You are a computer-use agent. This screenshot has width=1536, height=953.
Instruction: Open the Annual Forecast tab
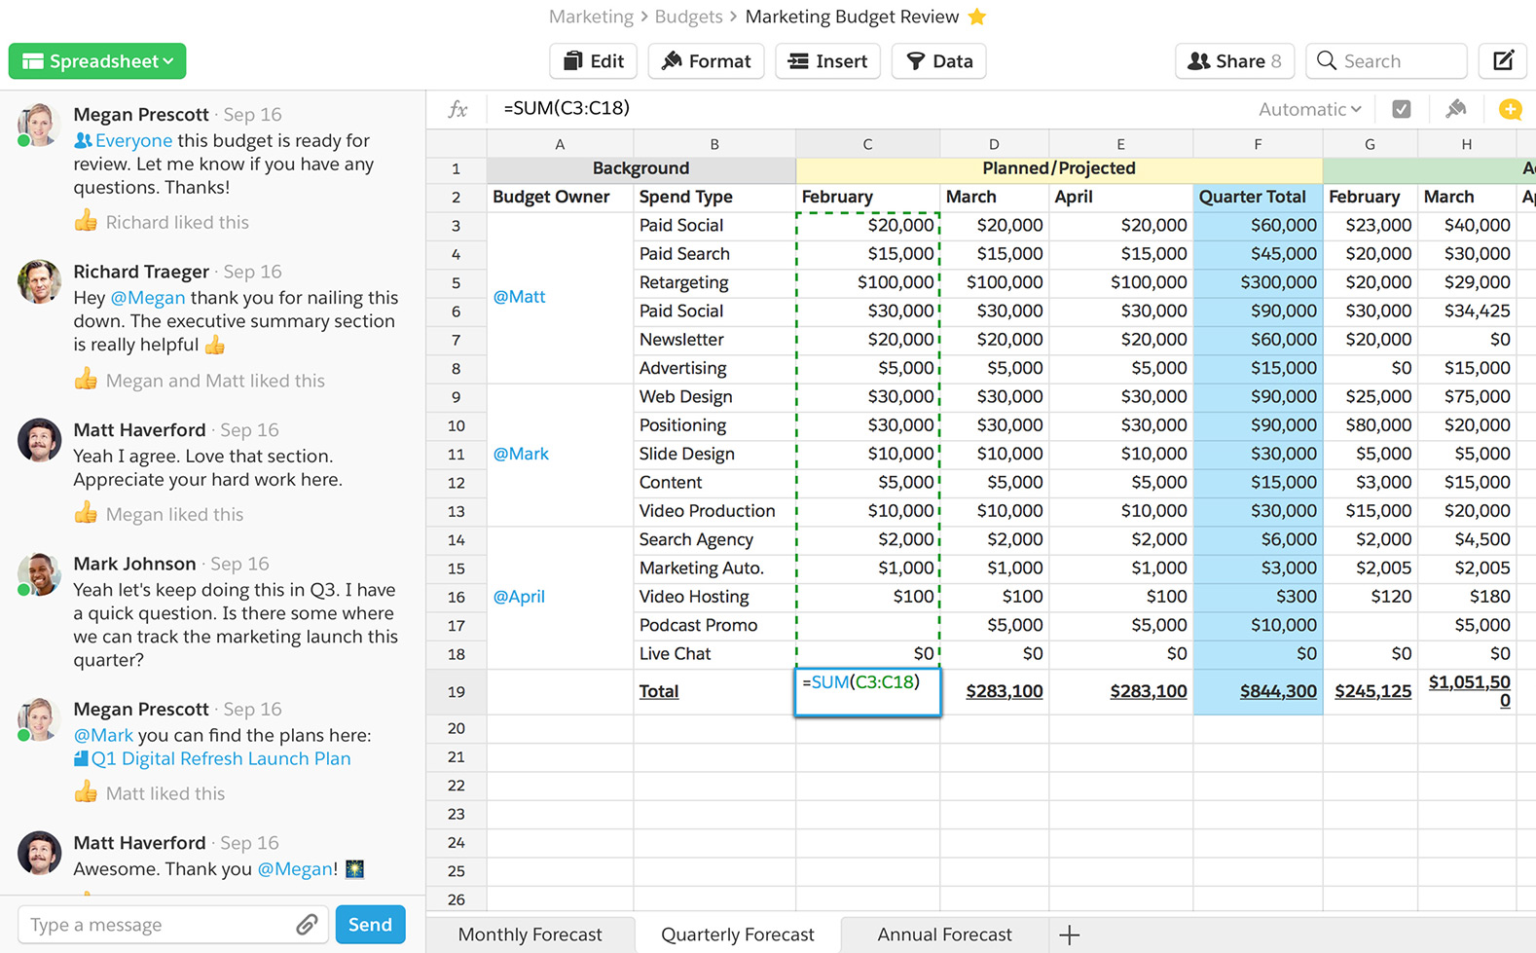943,934
